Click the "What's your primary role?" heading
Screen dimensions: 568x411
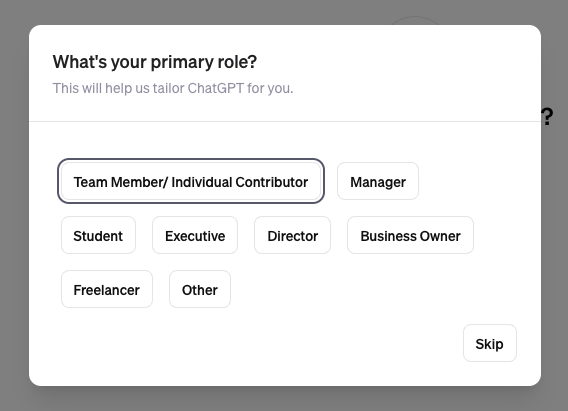[x=155, y=62]
